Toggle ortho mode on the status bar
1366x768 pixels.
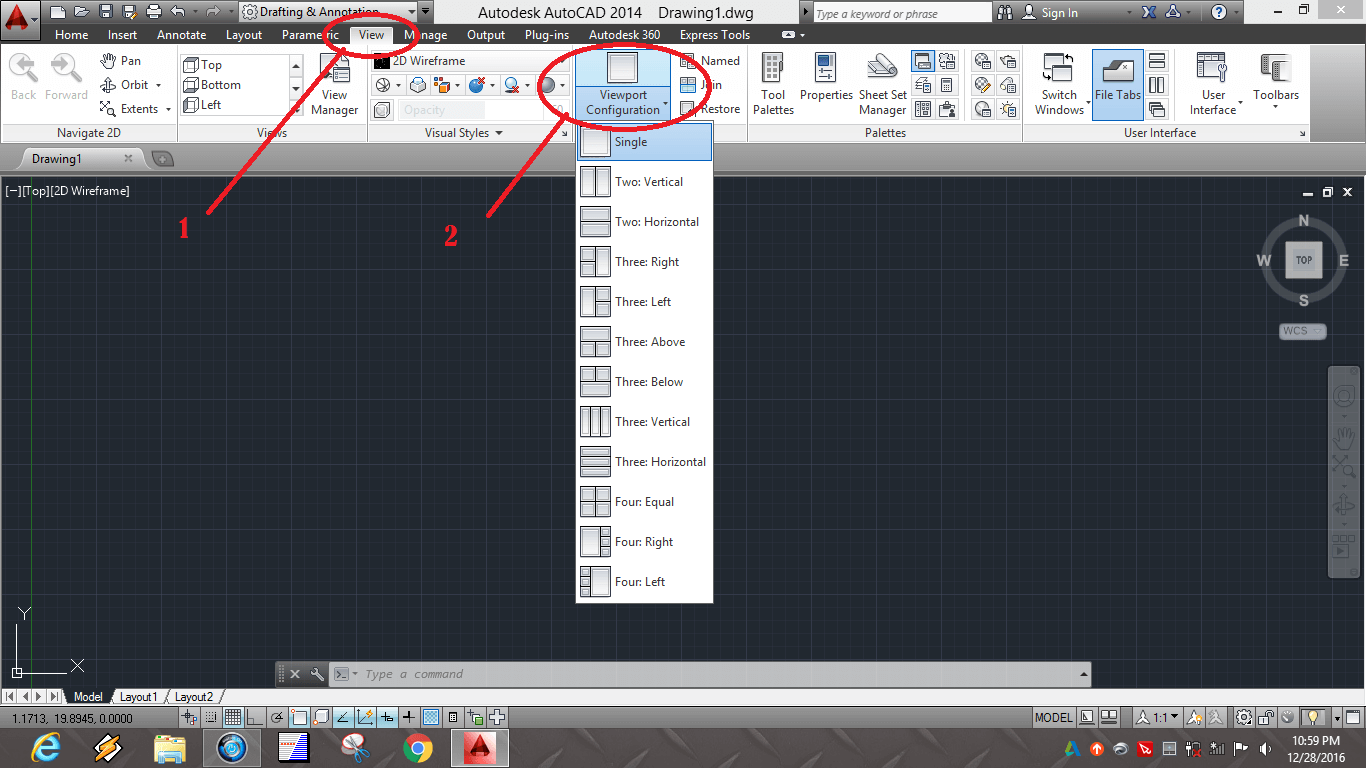click(256, 716)
